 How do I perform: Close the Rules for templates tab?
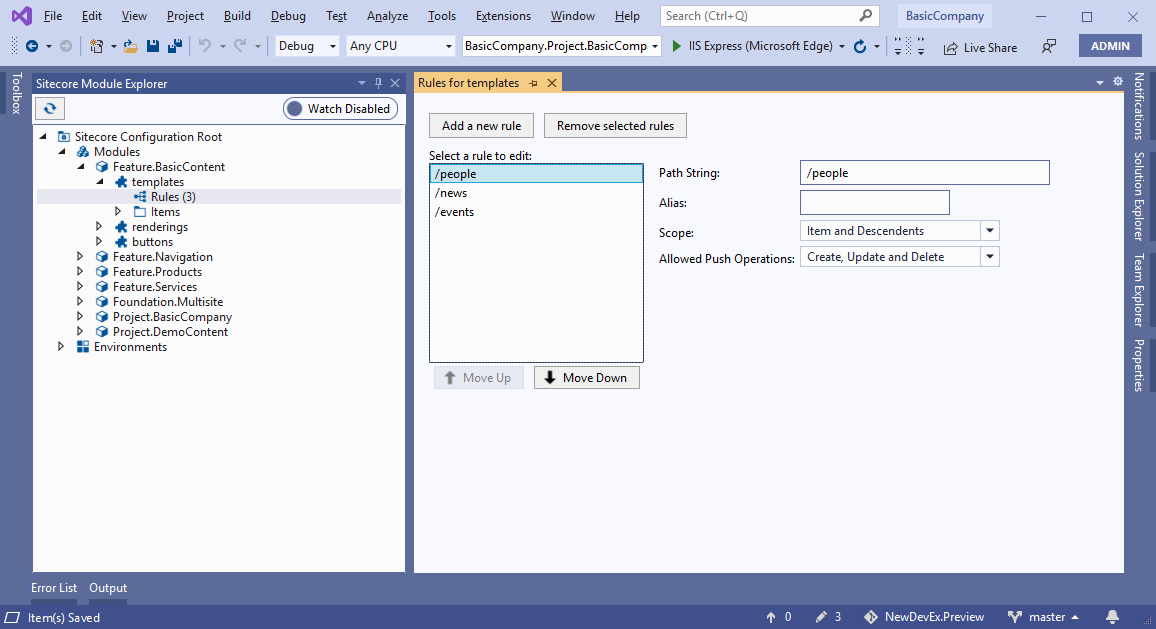click(x=551, y=83)
